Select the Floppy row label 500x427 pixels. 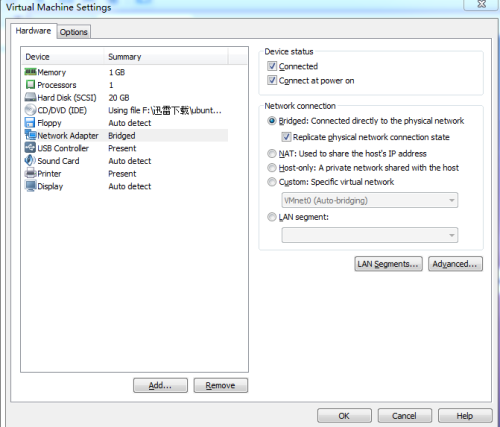click(49, 123)
